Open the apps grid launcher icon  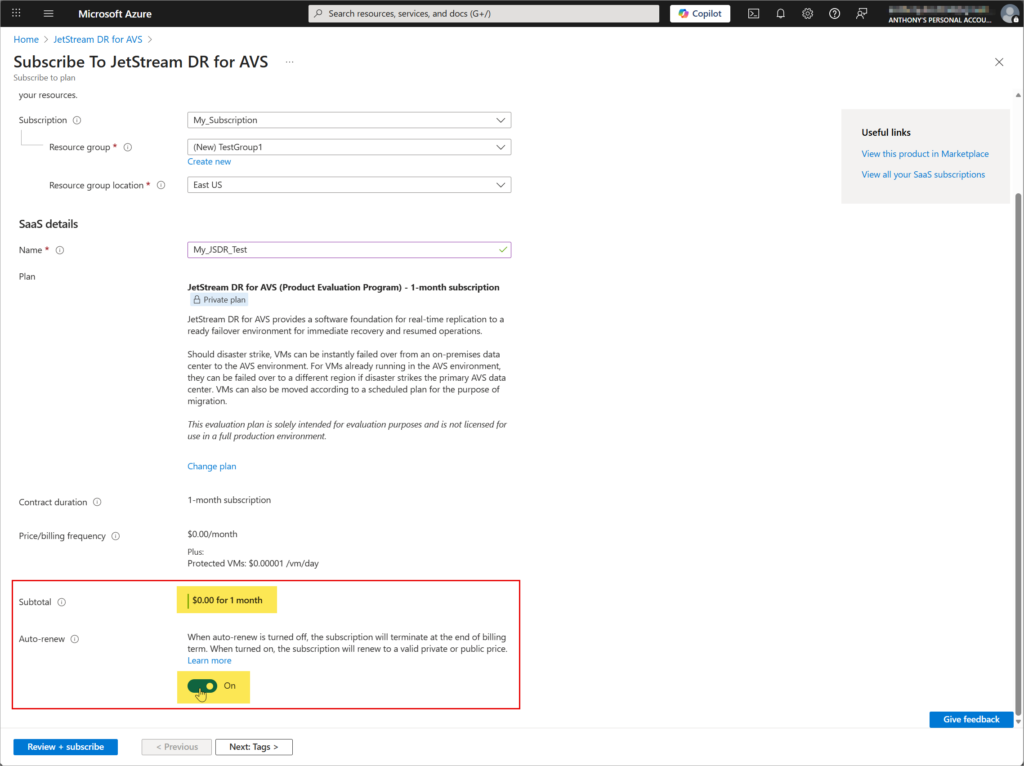click(x=16, y=13)
